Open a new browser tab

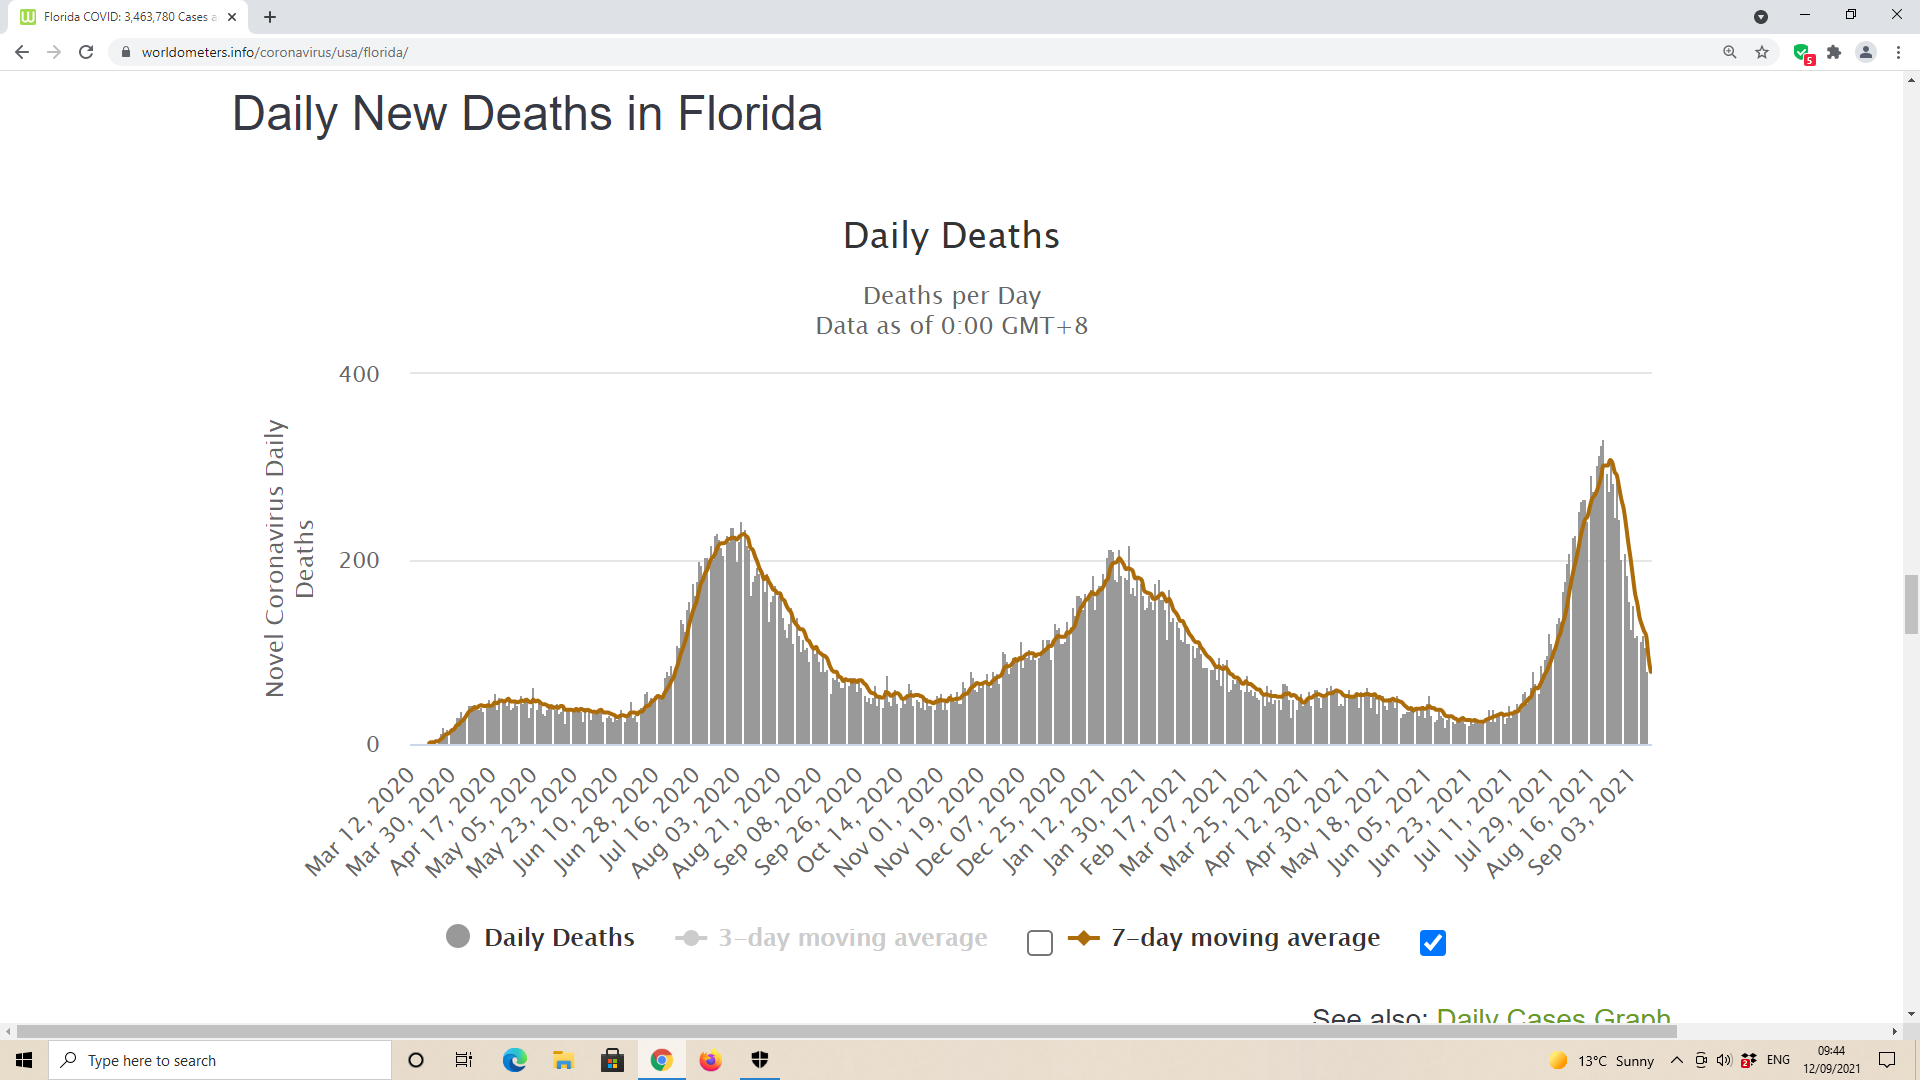point(270,17)
